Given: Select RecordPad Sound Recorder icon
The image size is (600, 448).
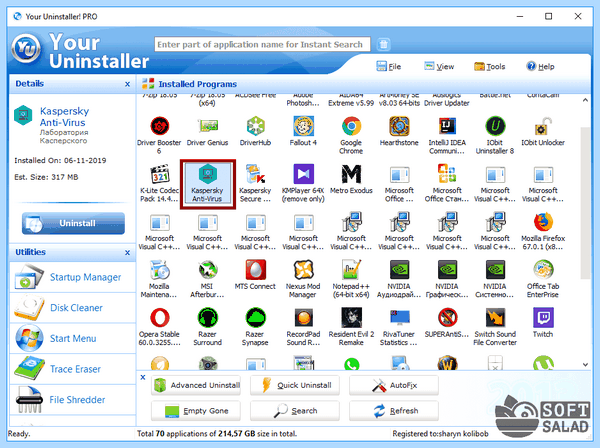Looking at the screenshot, I should pos(303,318).
